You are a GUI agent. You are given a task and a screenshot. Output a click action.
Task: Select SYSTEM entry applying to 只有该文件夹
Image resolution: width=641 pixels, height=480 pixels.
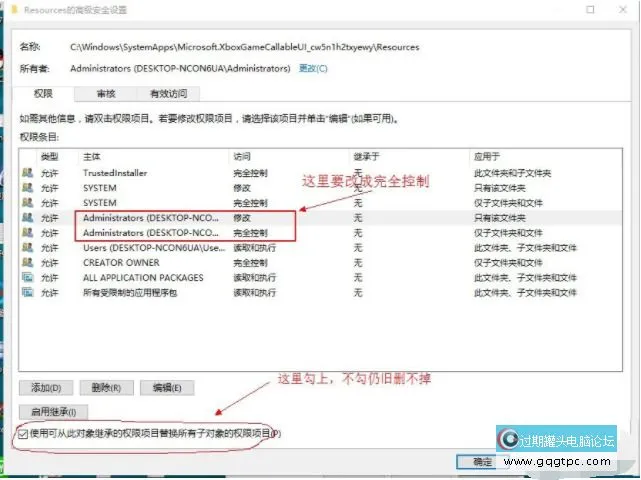[x=320, y=188]
